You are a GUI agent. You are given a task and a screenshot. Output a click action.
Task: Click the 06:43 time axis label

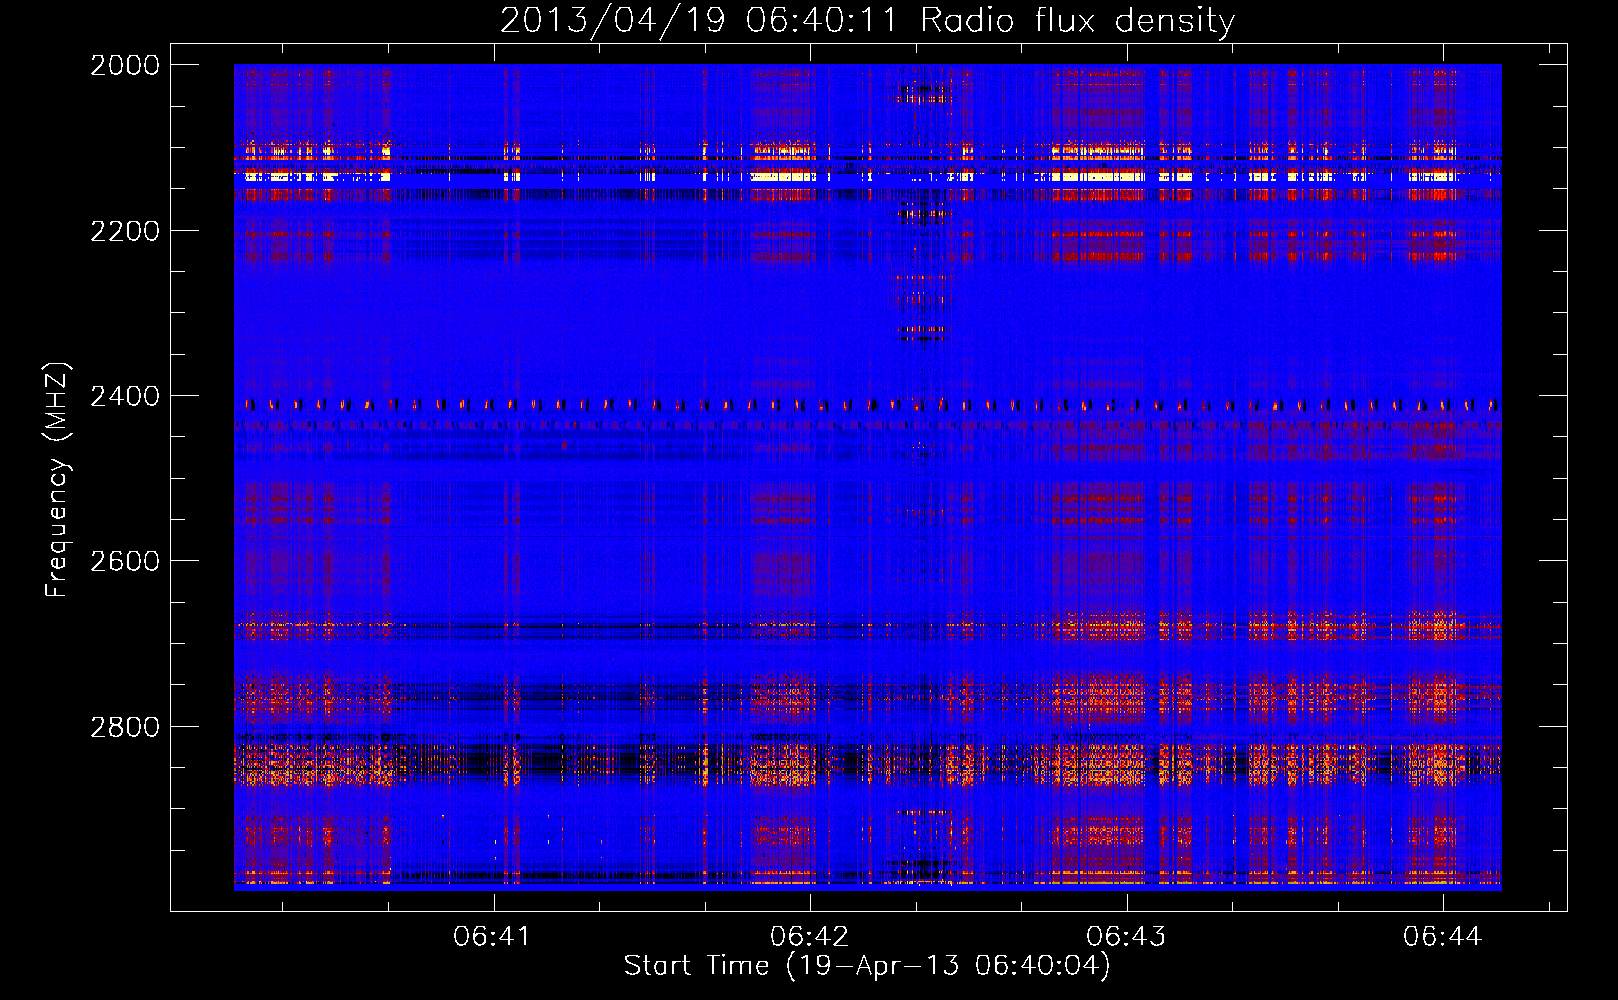pyautogui.click(x=1126, y=937)
